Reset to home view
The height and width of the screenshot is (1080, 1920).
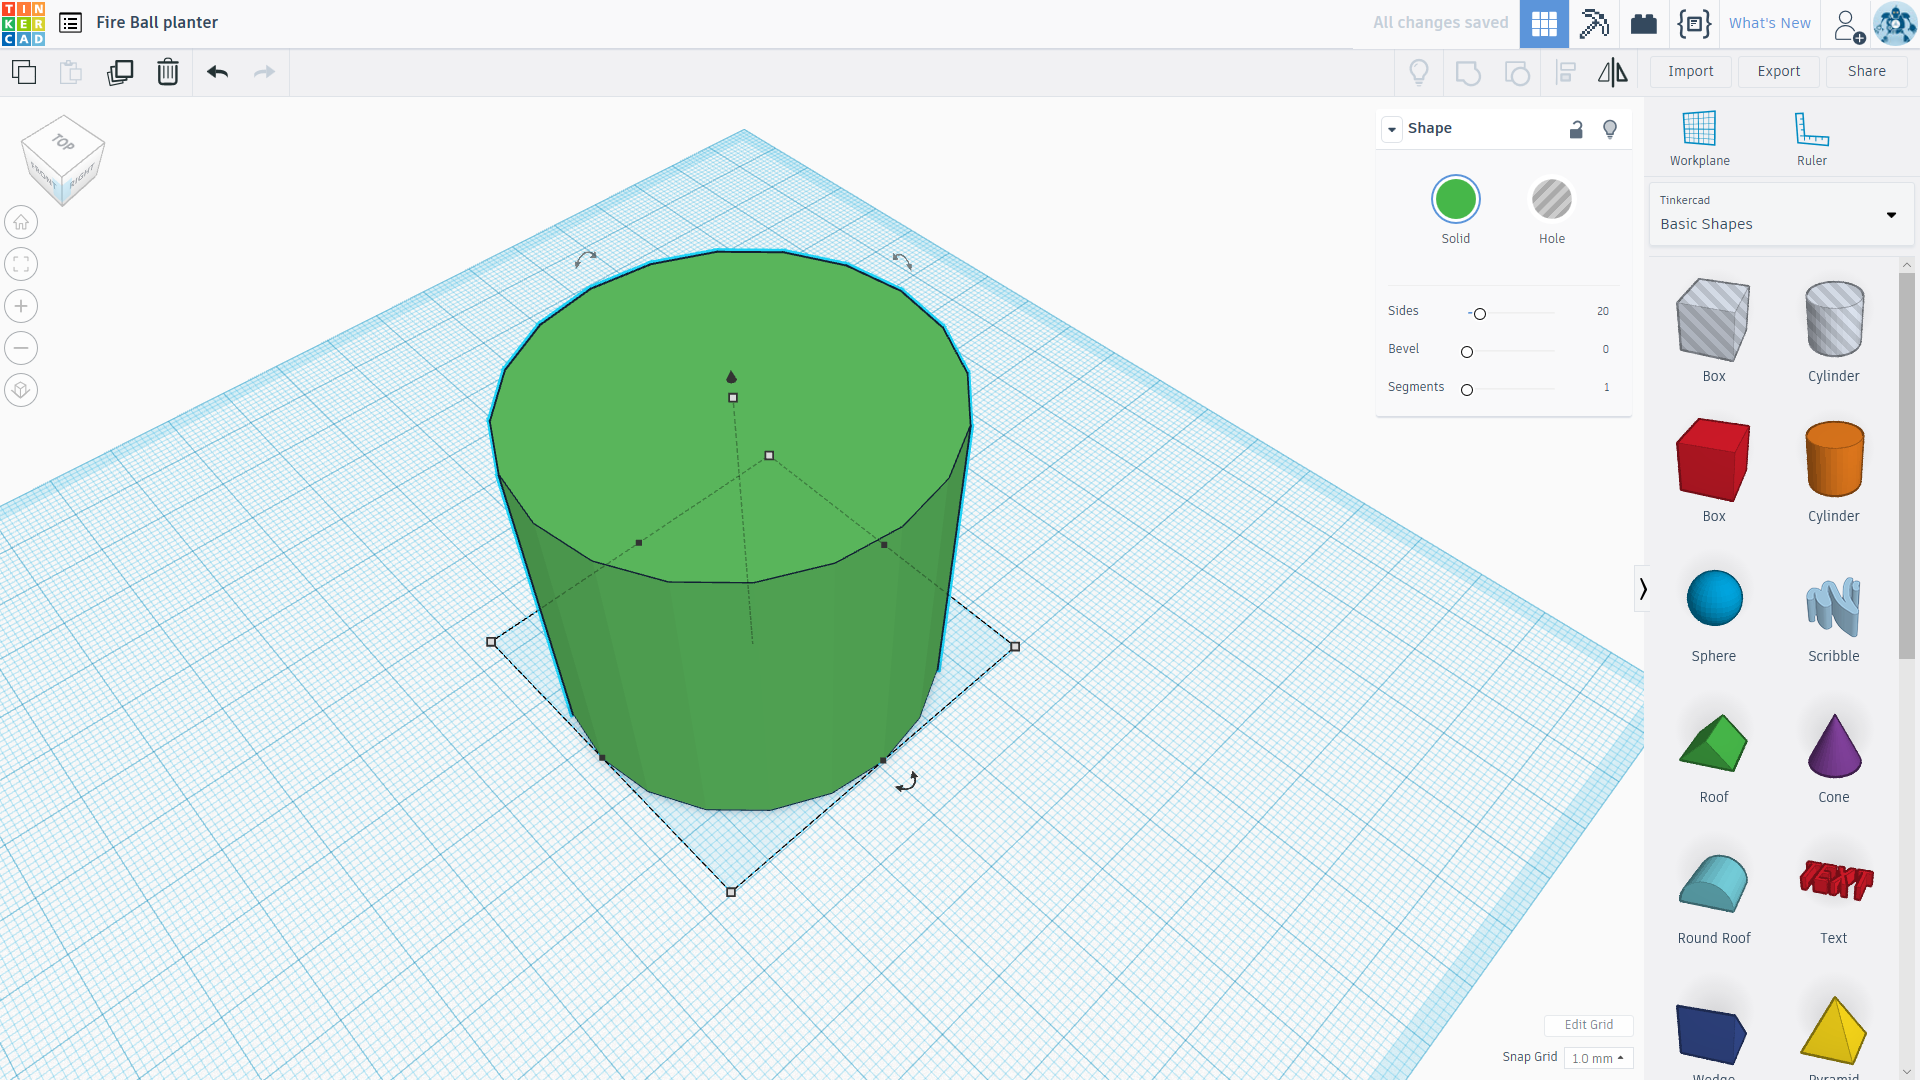21,222
